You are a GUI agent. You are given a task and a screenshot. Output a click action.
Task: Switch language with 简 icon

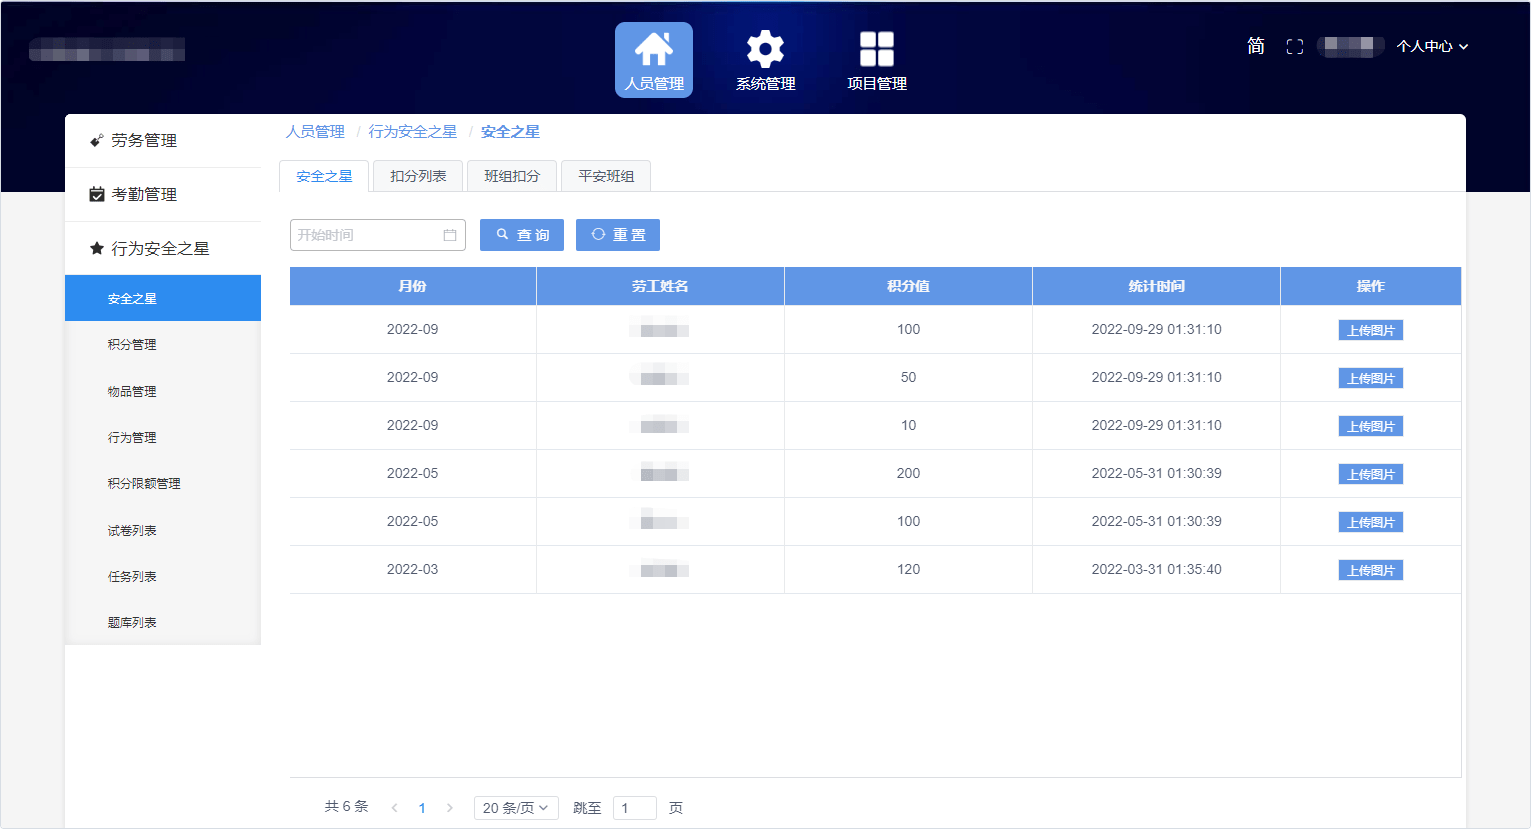click(x=1256, y=46)
